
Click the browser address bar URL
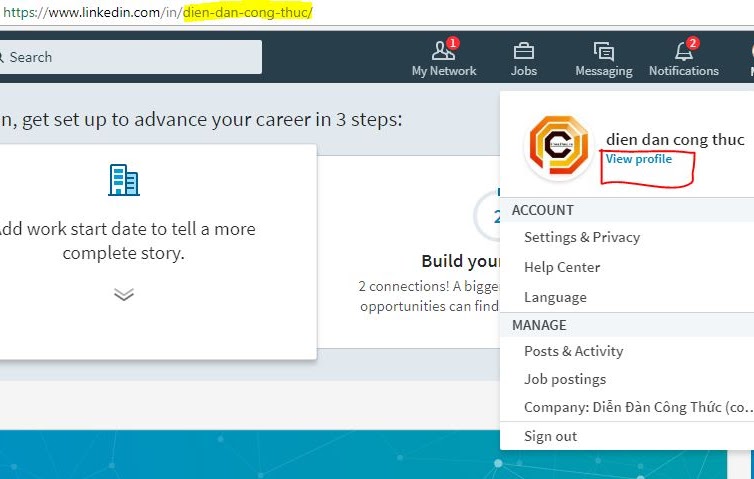pos(158,12)
